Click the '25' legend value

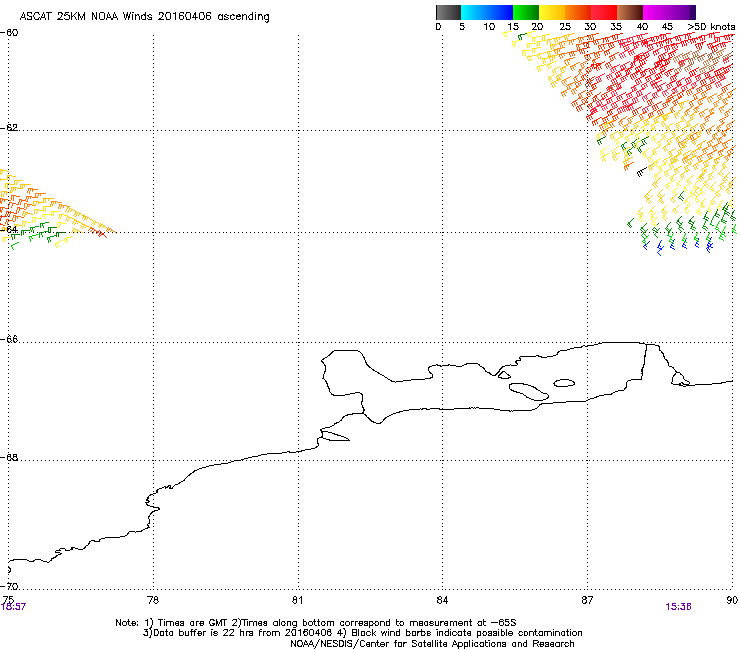pos(564,27)
